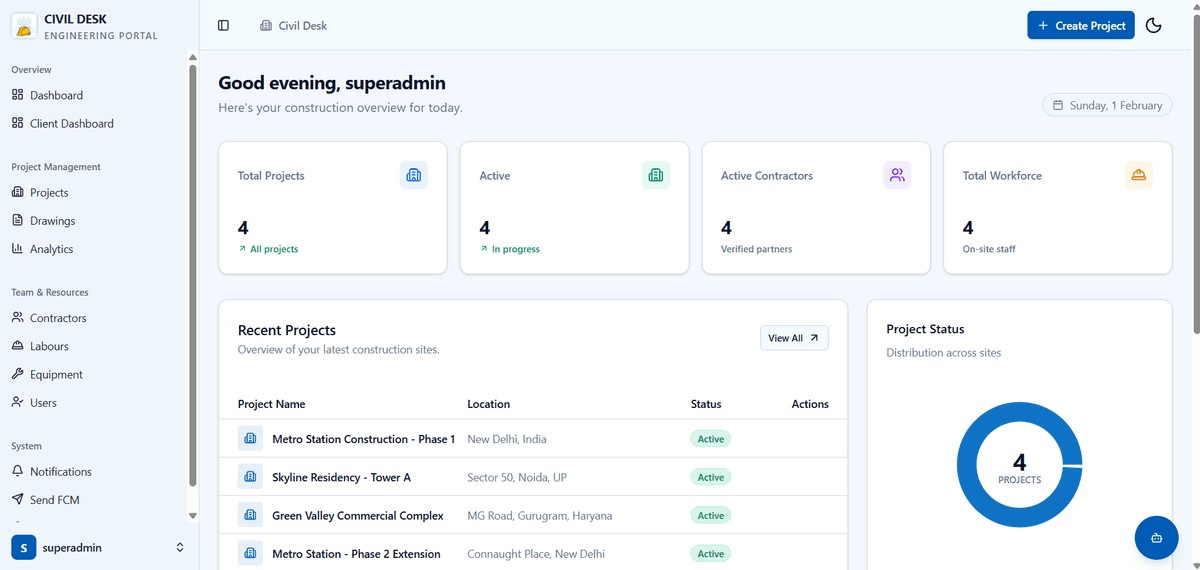The image size is (1200, 570).
Task: Click the Labours helmet icon
Action: [x=17, y=345]
